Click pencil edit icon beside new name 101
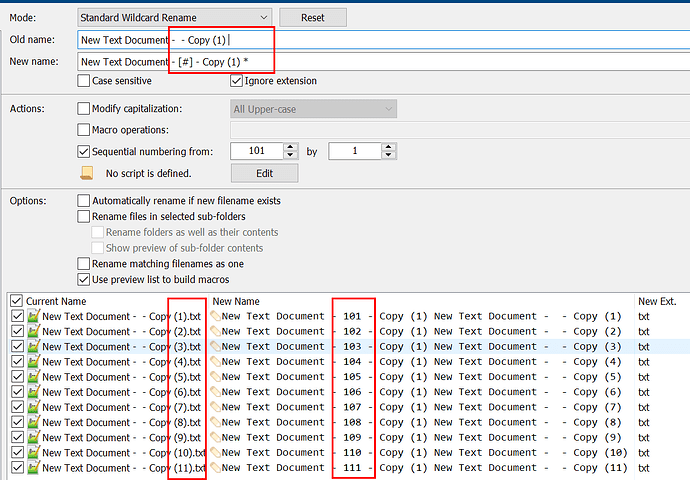 tap(216, 316)
